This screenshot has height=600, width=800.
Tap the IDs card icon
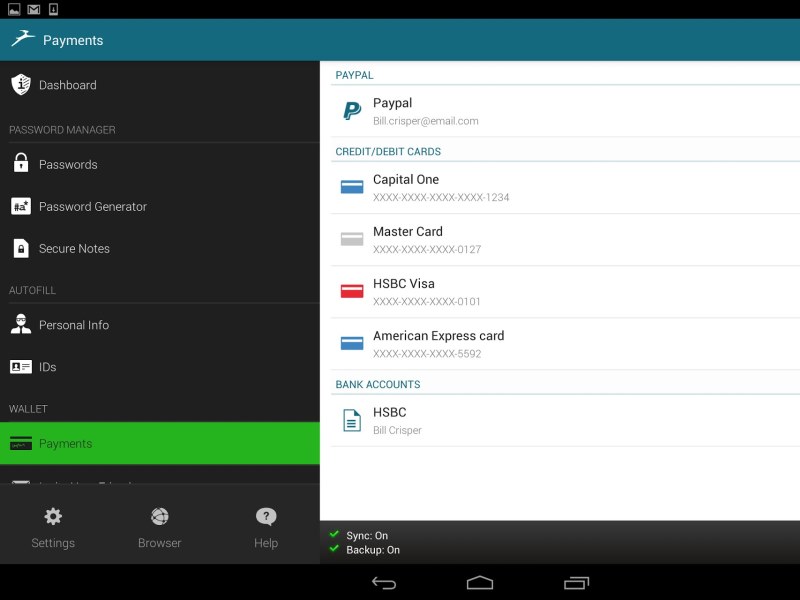coord(21,367)
